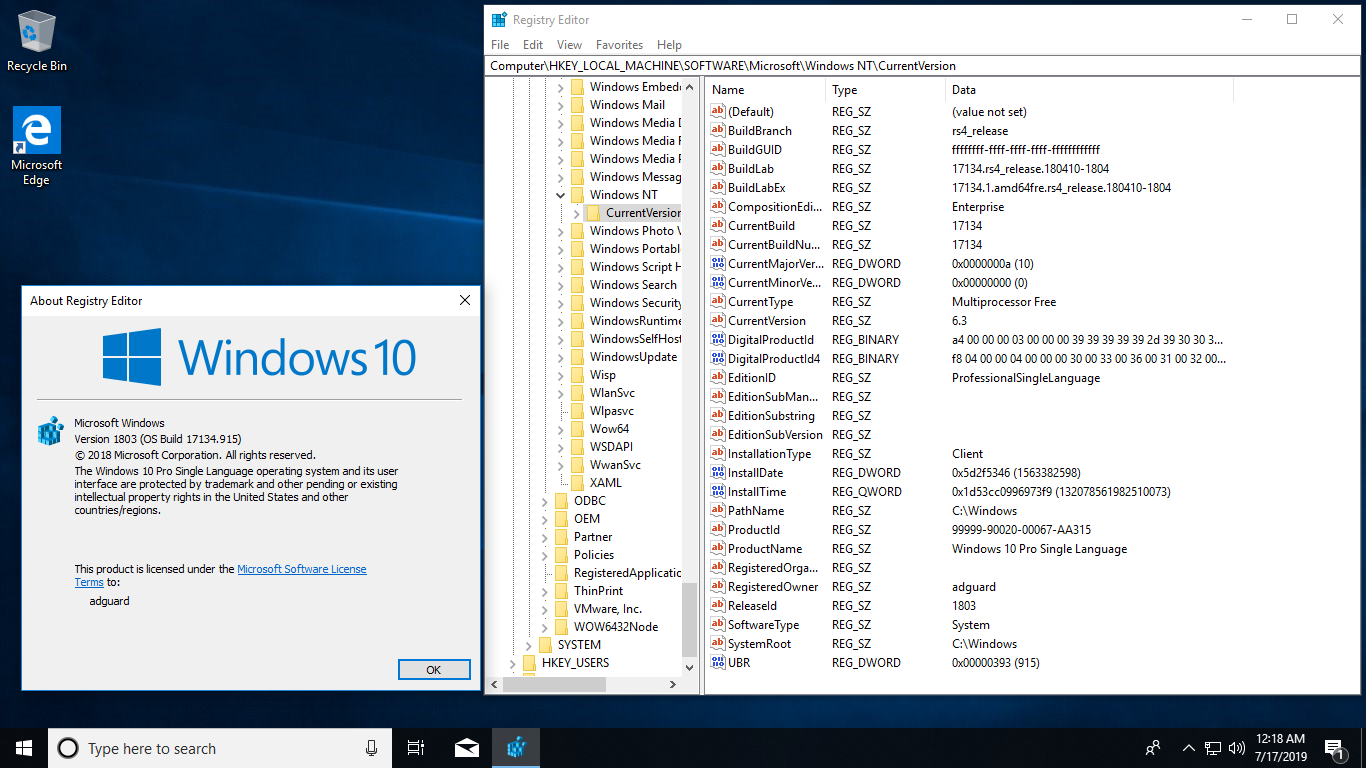This screenshot has width=1366, height=768.
Task: Click the WindowsUpdate folder icon
Action: (x=577, y=357)
